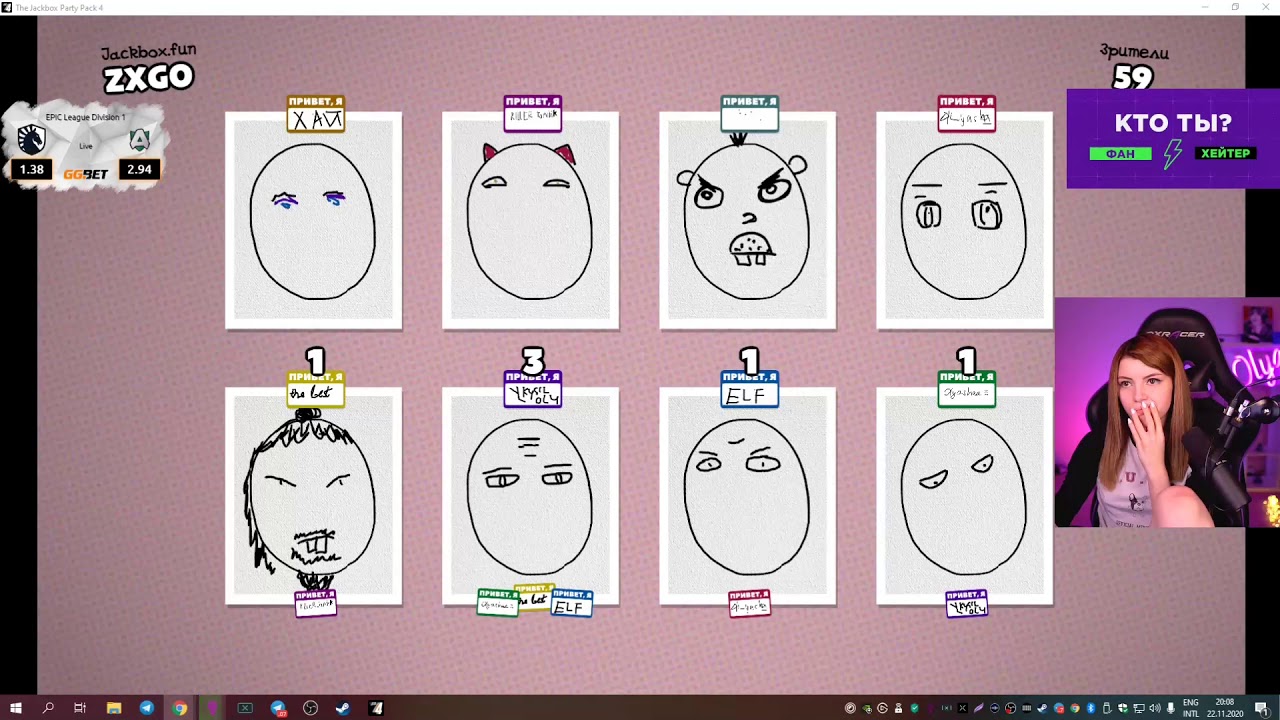The image size is (1280, 720).
Task: Select Jackbox Party Pack 4 taskbar icon
Action: click(x=376, y=708)
